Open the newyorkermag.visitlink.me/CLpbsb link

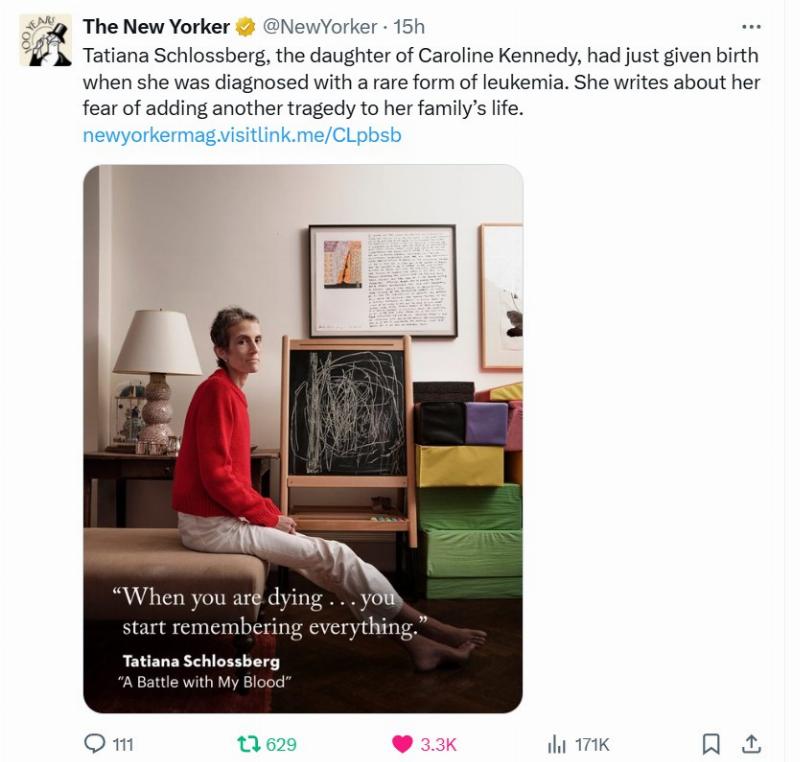pyautogui.click(x=242, y=135)
